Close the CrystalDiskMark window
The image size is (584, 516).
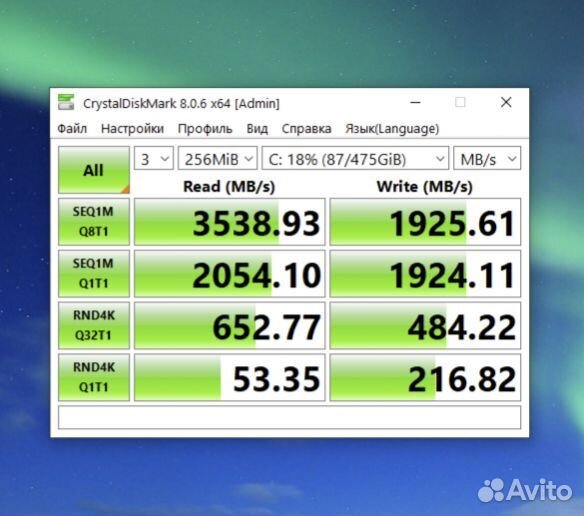(506, 102)
